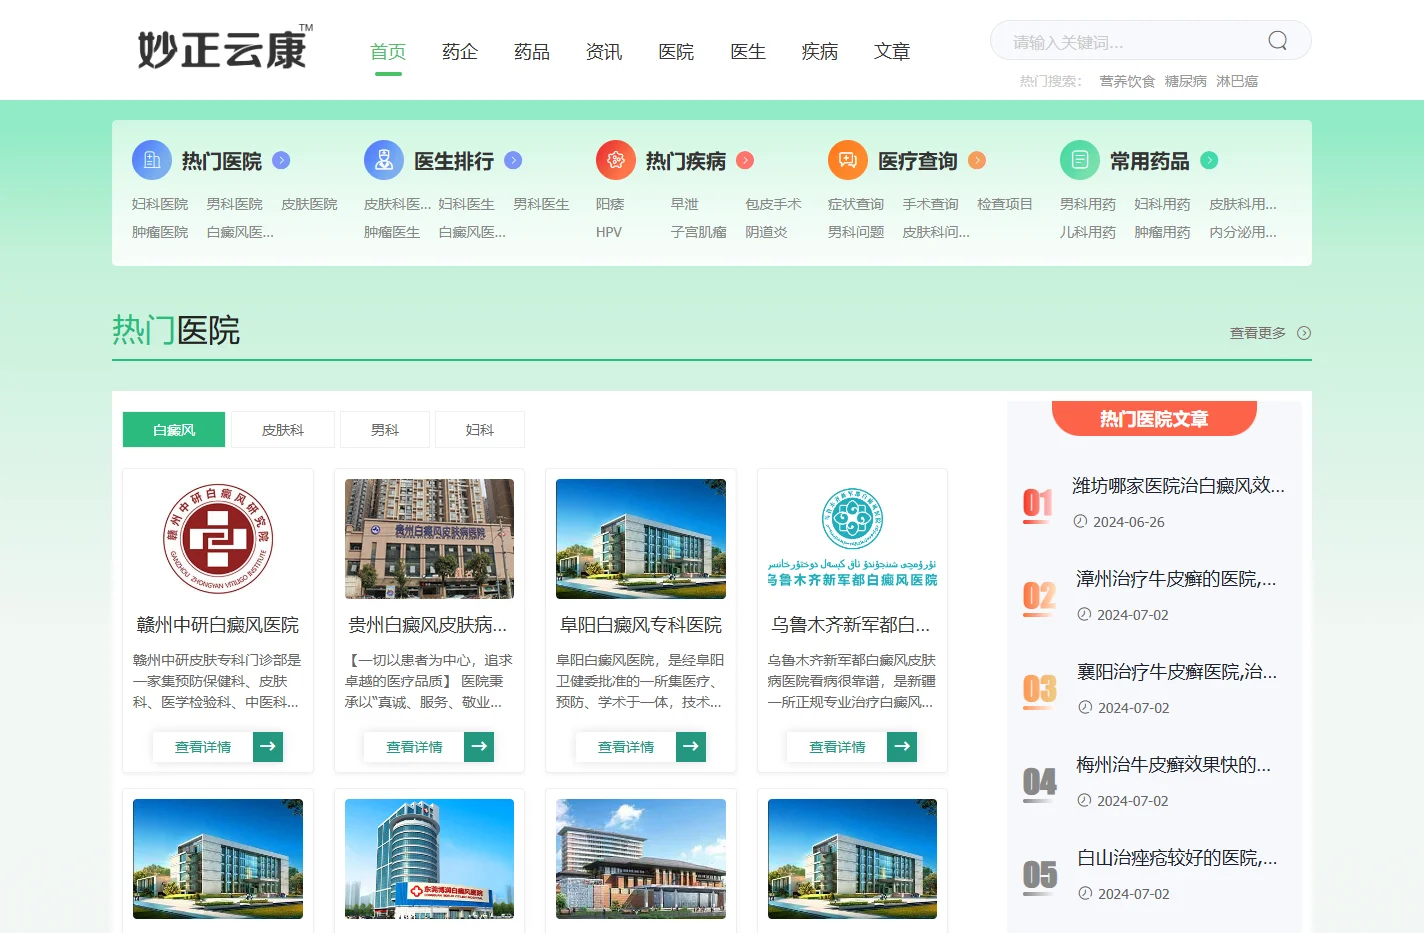Click hot search term 糖尿病
The height and width of the screenshot is (933, 1424).
tap(1185, 81)
